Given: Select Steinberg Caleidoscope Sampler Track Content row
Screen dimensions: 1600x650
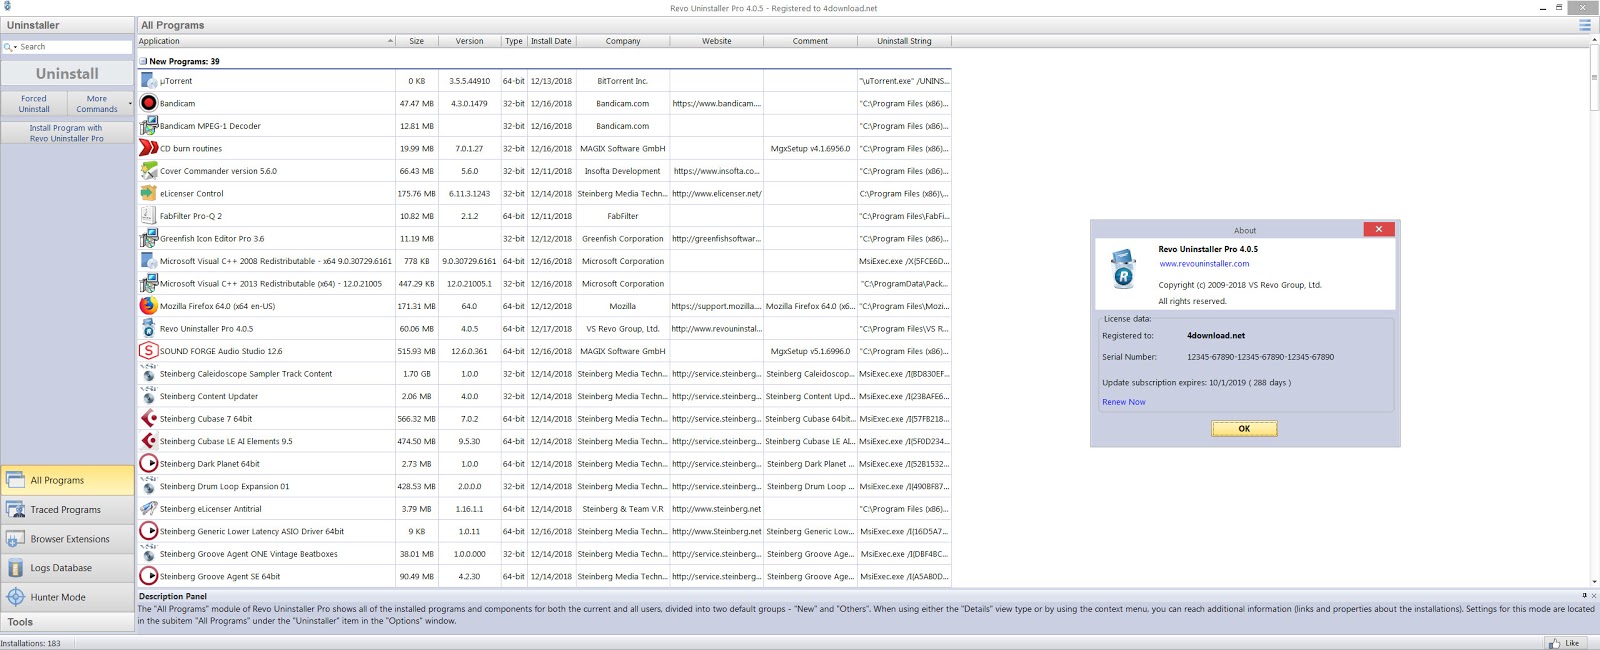Looking at the screenshot, I should pos(544,373).
